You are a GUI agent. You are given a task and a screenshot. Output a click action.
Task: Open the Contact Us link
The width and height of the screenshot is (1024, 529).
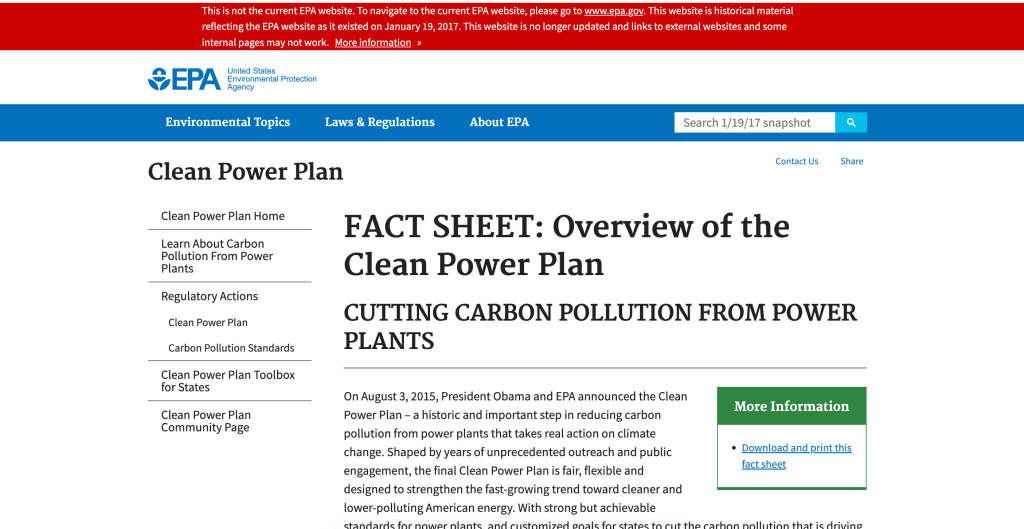(796, 161)
